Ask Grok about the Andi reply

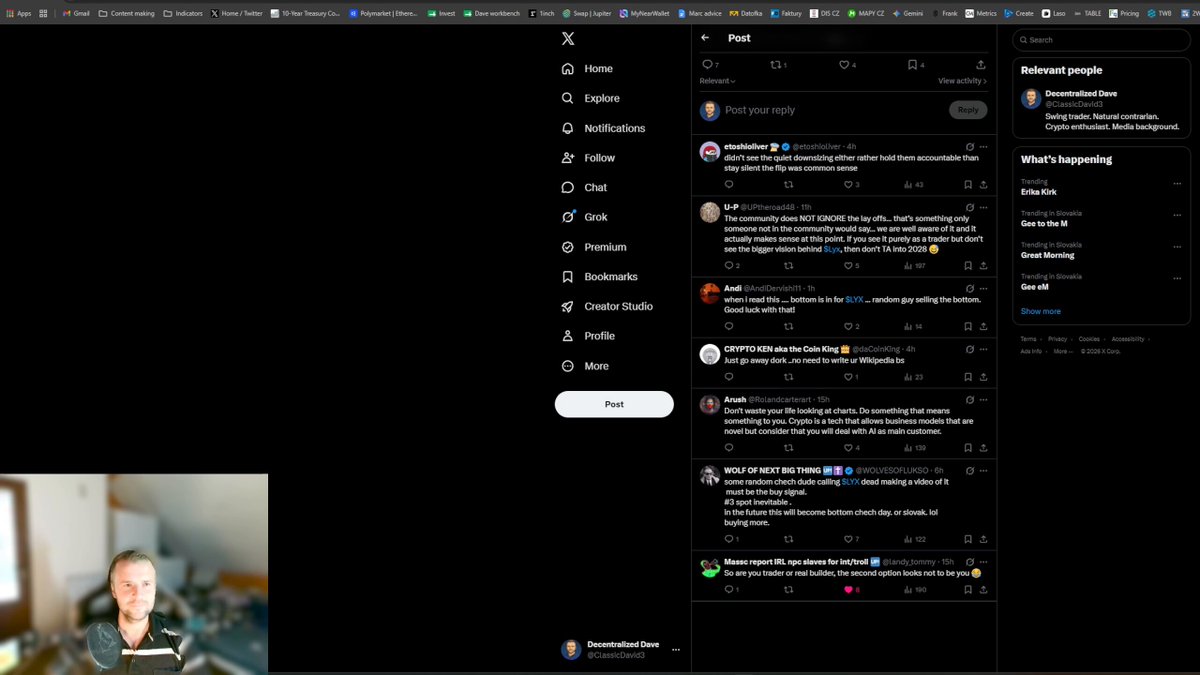click(x=970, y=287)
